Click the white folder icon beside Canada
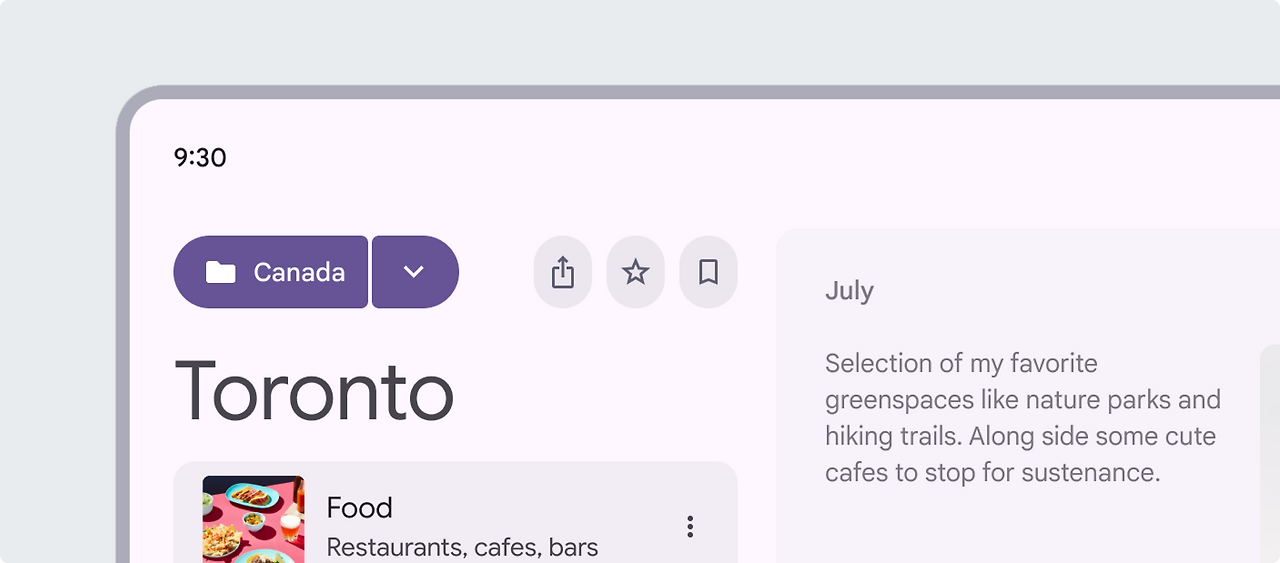The width and height of the screenshot is (1280, 563). click(x=220, y=272)
